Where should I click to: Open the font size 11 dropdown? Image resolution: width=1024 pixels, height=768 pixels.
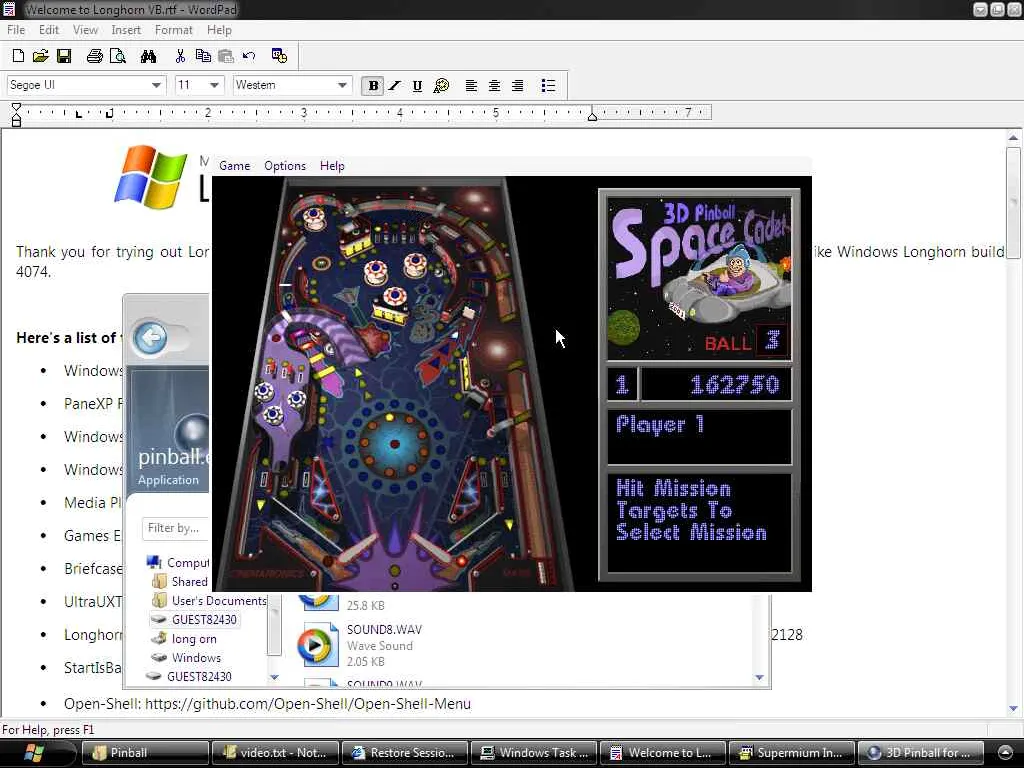coord(214,86)
